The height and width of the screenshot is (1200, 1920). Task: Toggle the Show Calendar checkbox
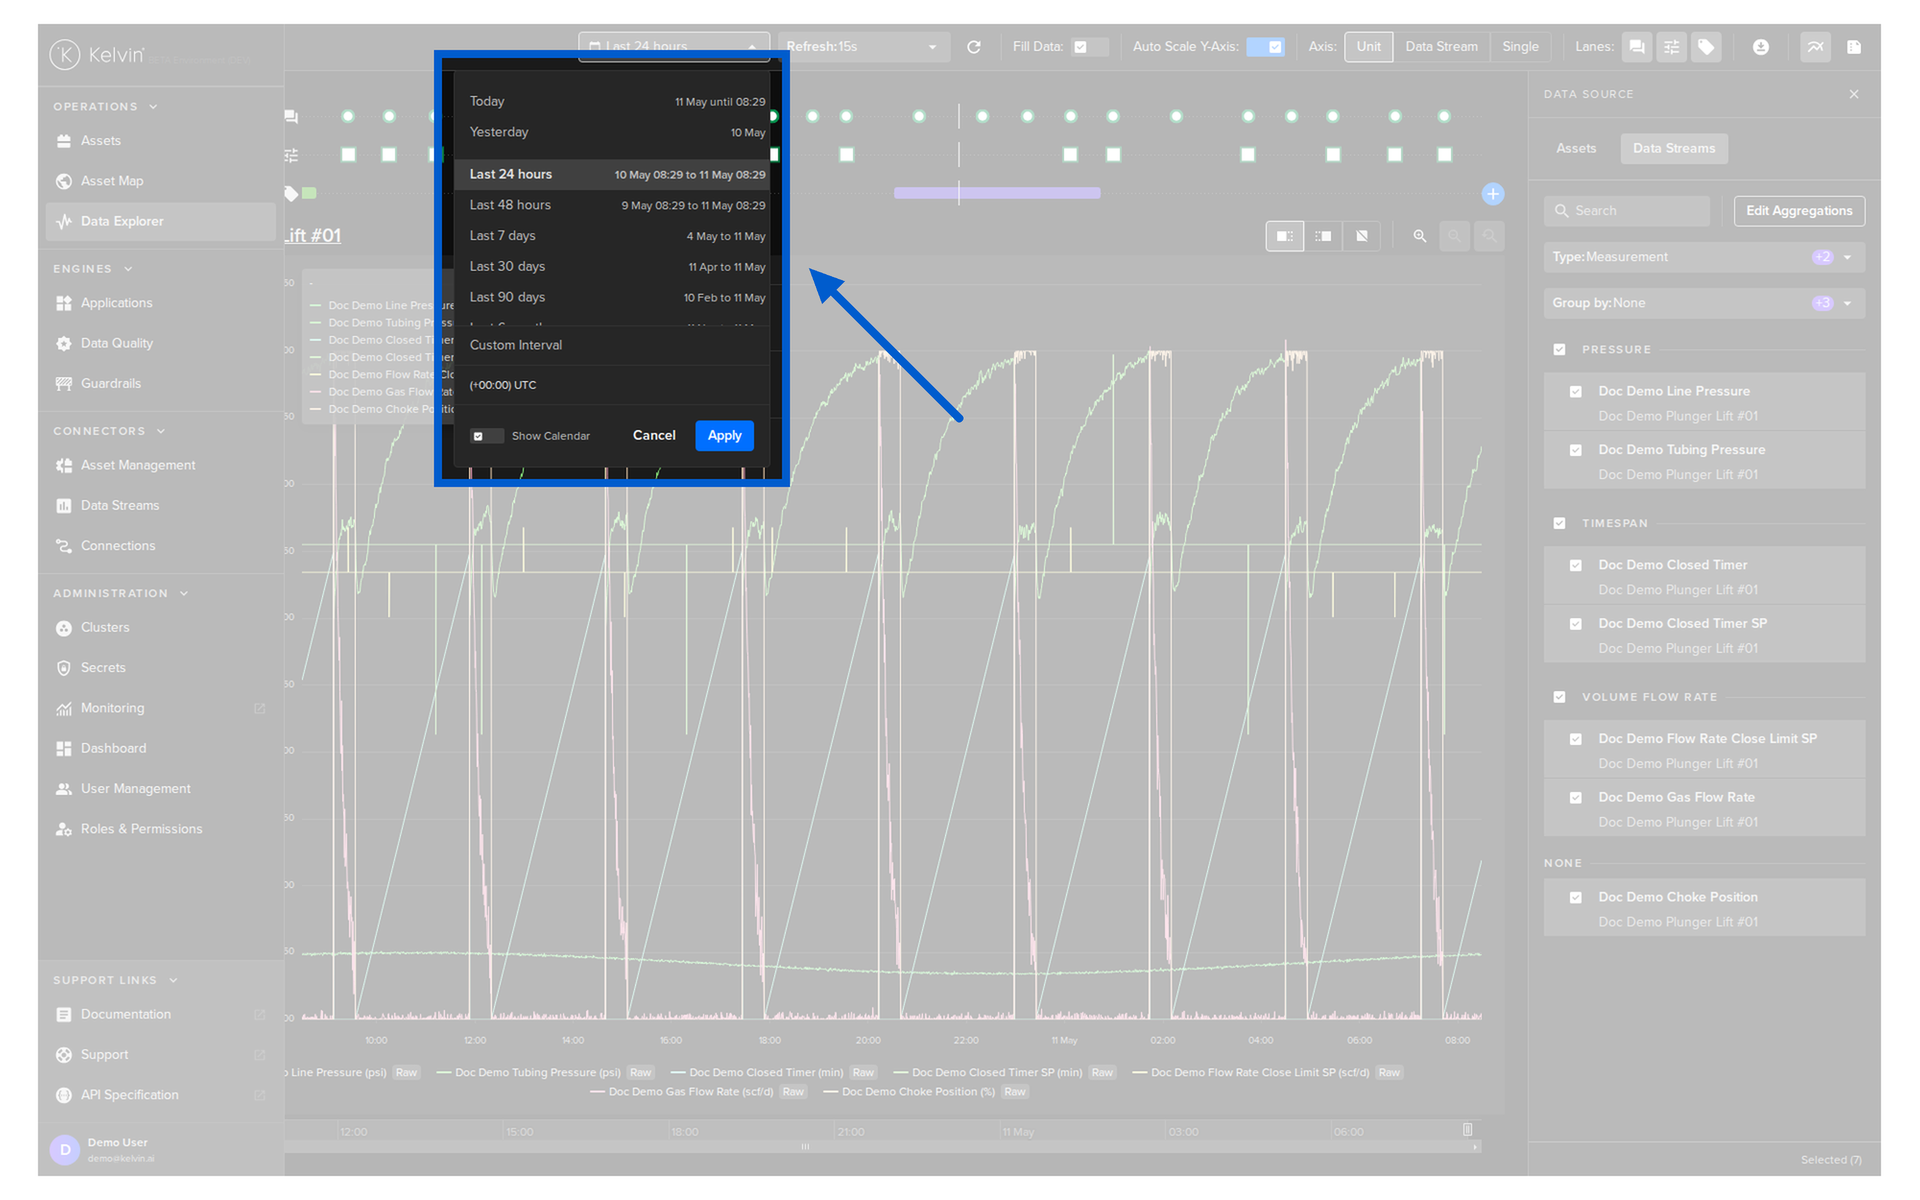[478, 436]
